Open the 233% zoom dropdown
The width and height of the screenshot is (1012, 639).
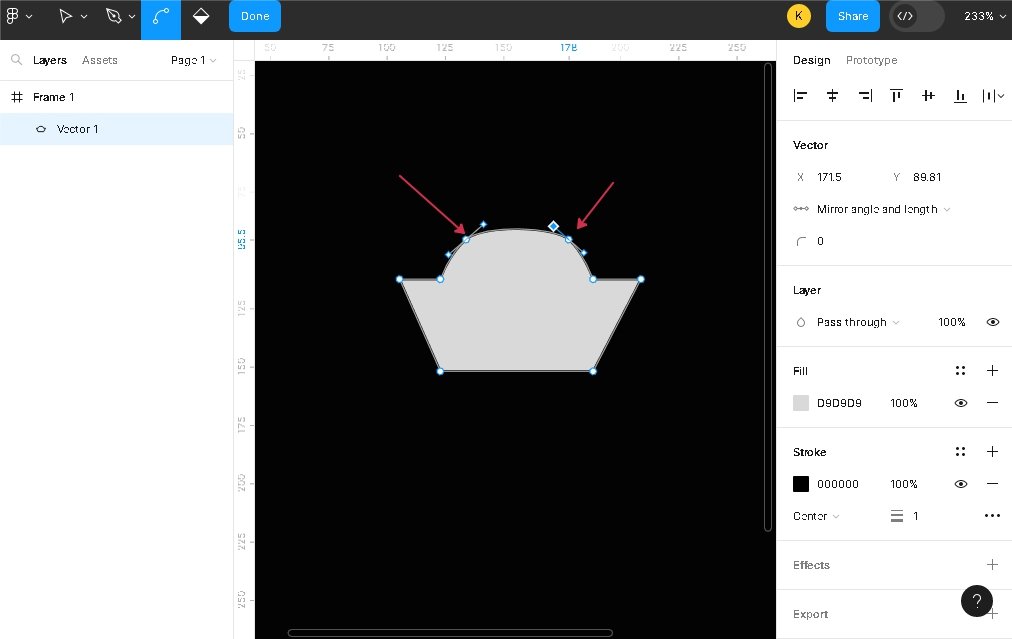(x=984, y=16)
